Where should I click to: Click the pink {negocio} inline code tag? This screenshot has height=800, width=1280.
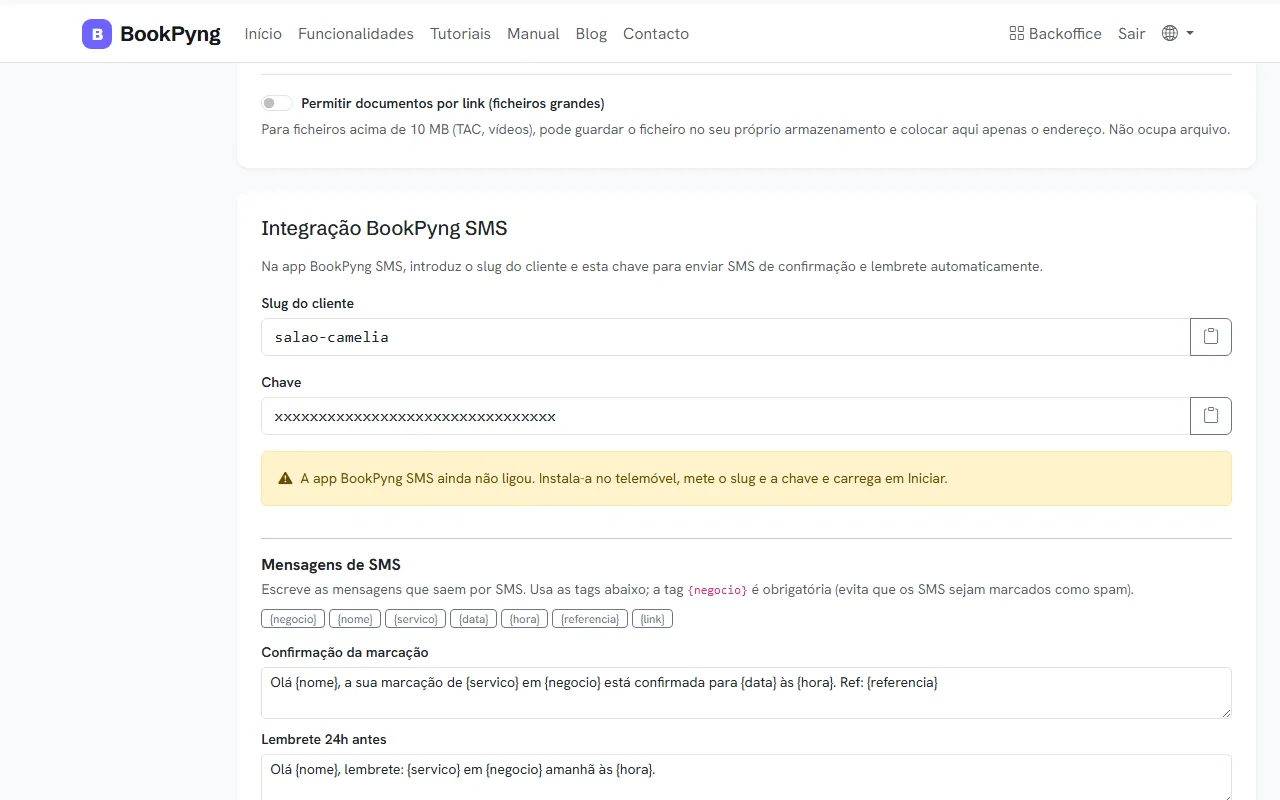coord(717,590)
